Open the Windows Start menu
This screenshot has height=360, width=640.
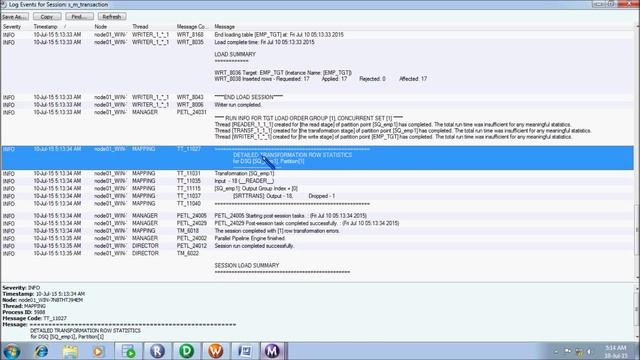click(x=11, y=351)
